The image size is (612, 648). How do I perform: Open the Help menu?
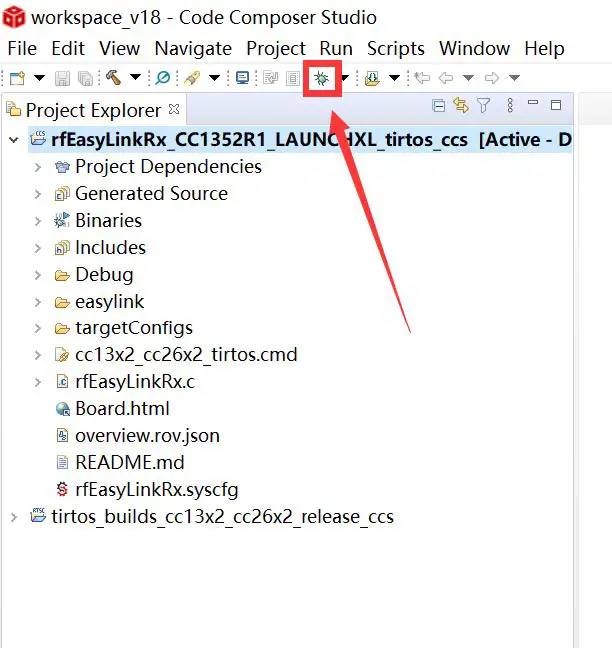coord(544,49)
